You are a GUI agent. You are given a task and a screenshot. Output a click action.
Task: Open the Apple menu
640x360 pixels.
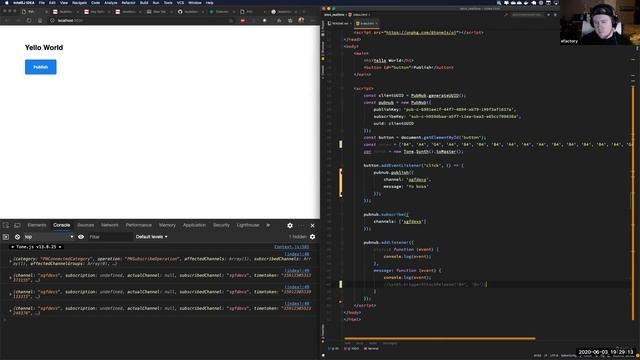7,3
